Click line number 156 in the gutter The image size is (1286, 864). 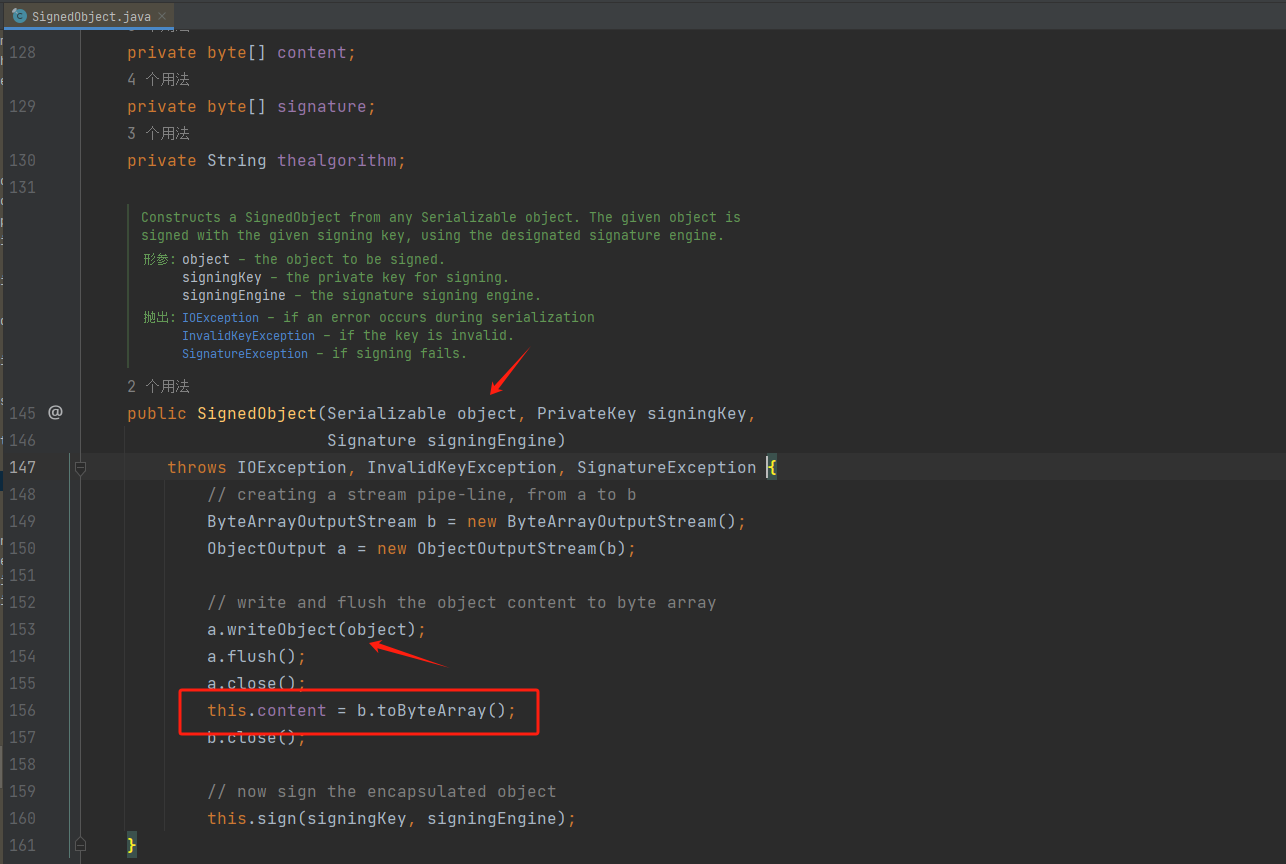[x=22, y=710]
